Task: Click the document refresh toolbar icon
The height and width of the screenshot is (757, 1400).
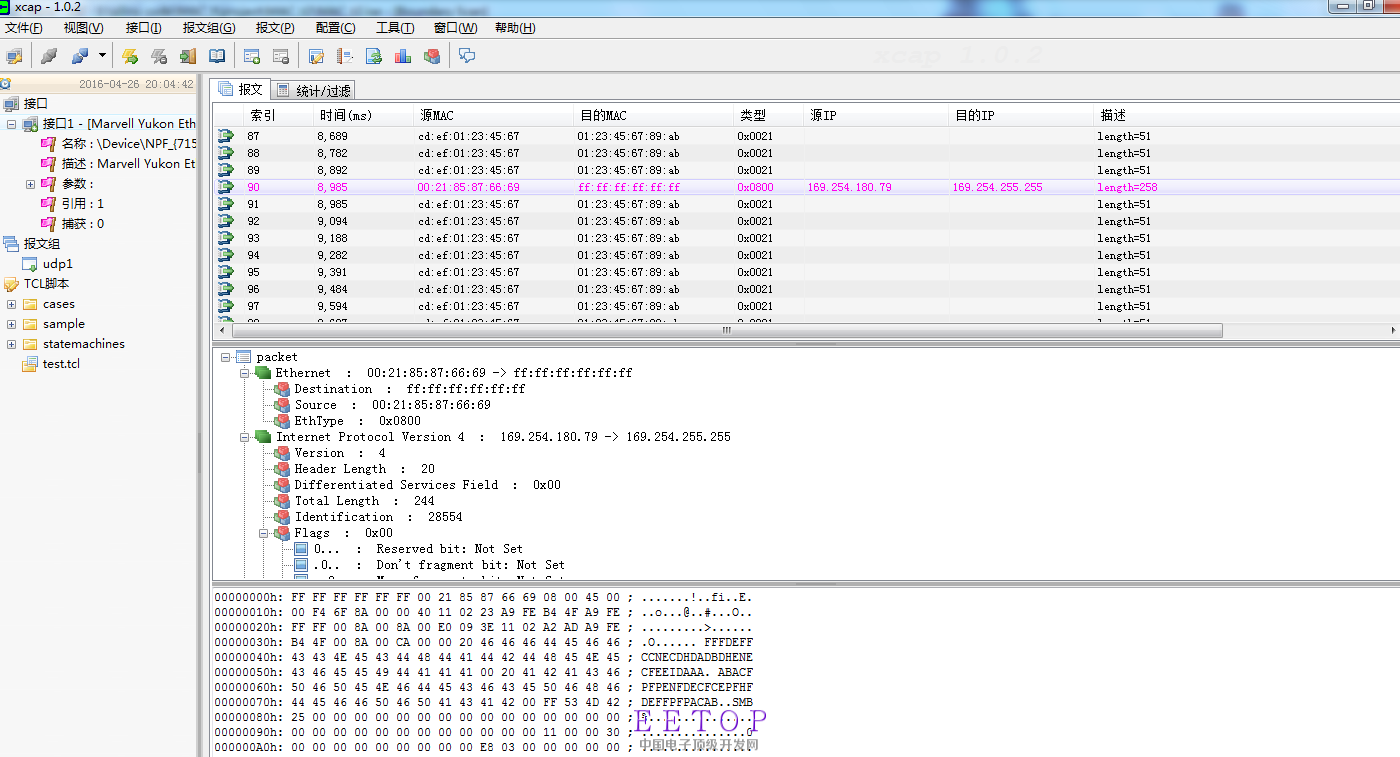Action: point(374,56)
